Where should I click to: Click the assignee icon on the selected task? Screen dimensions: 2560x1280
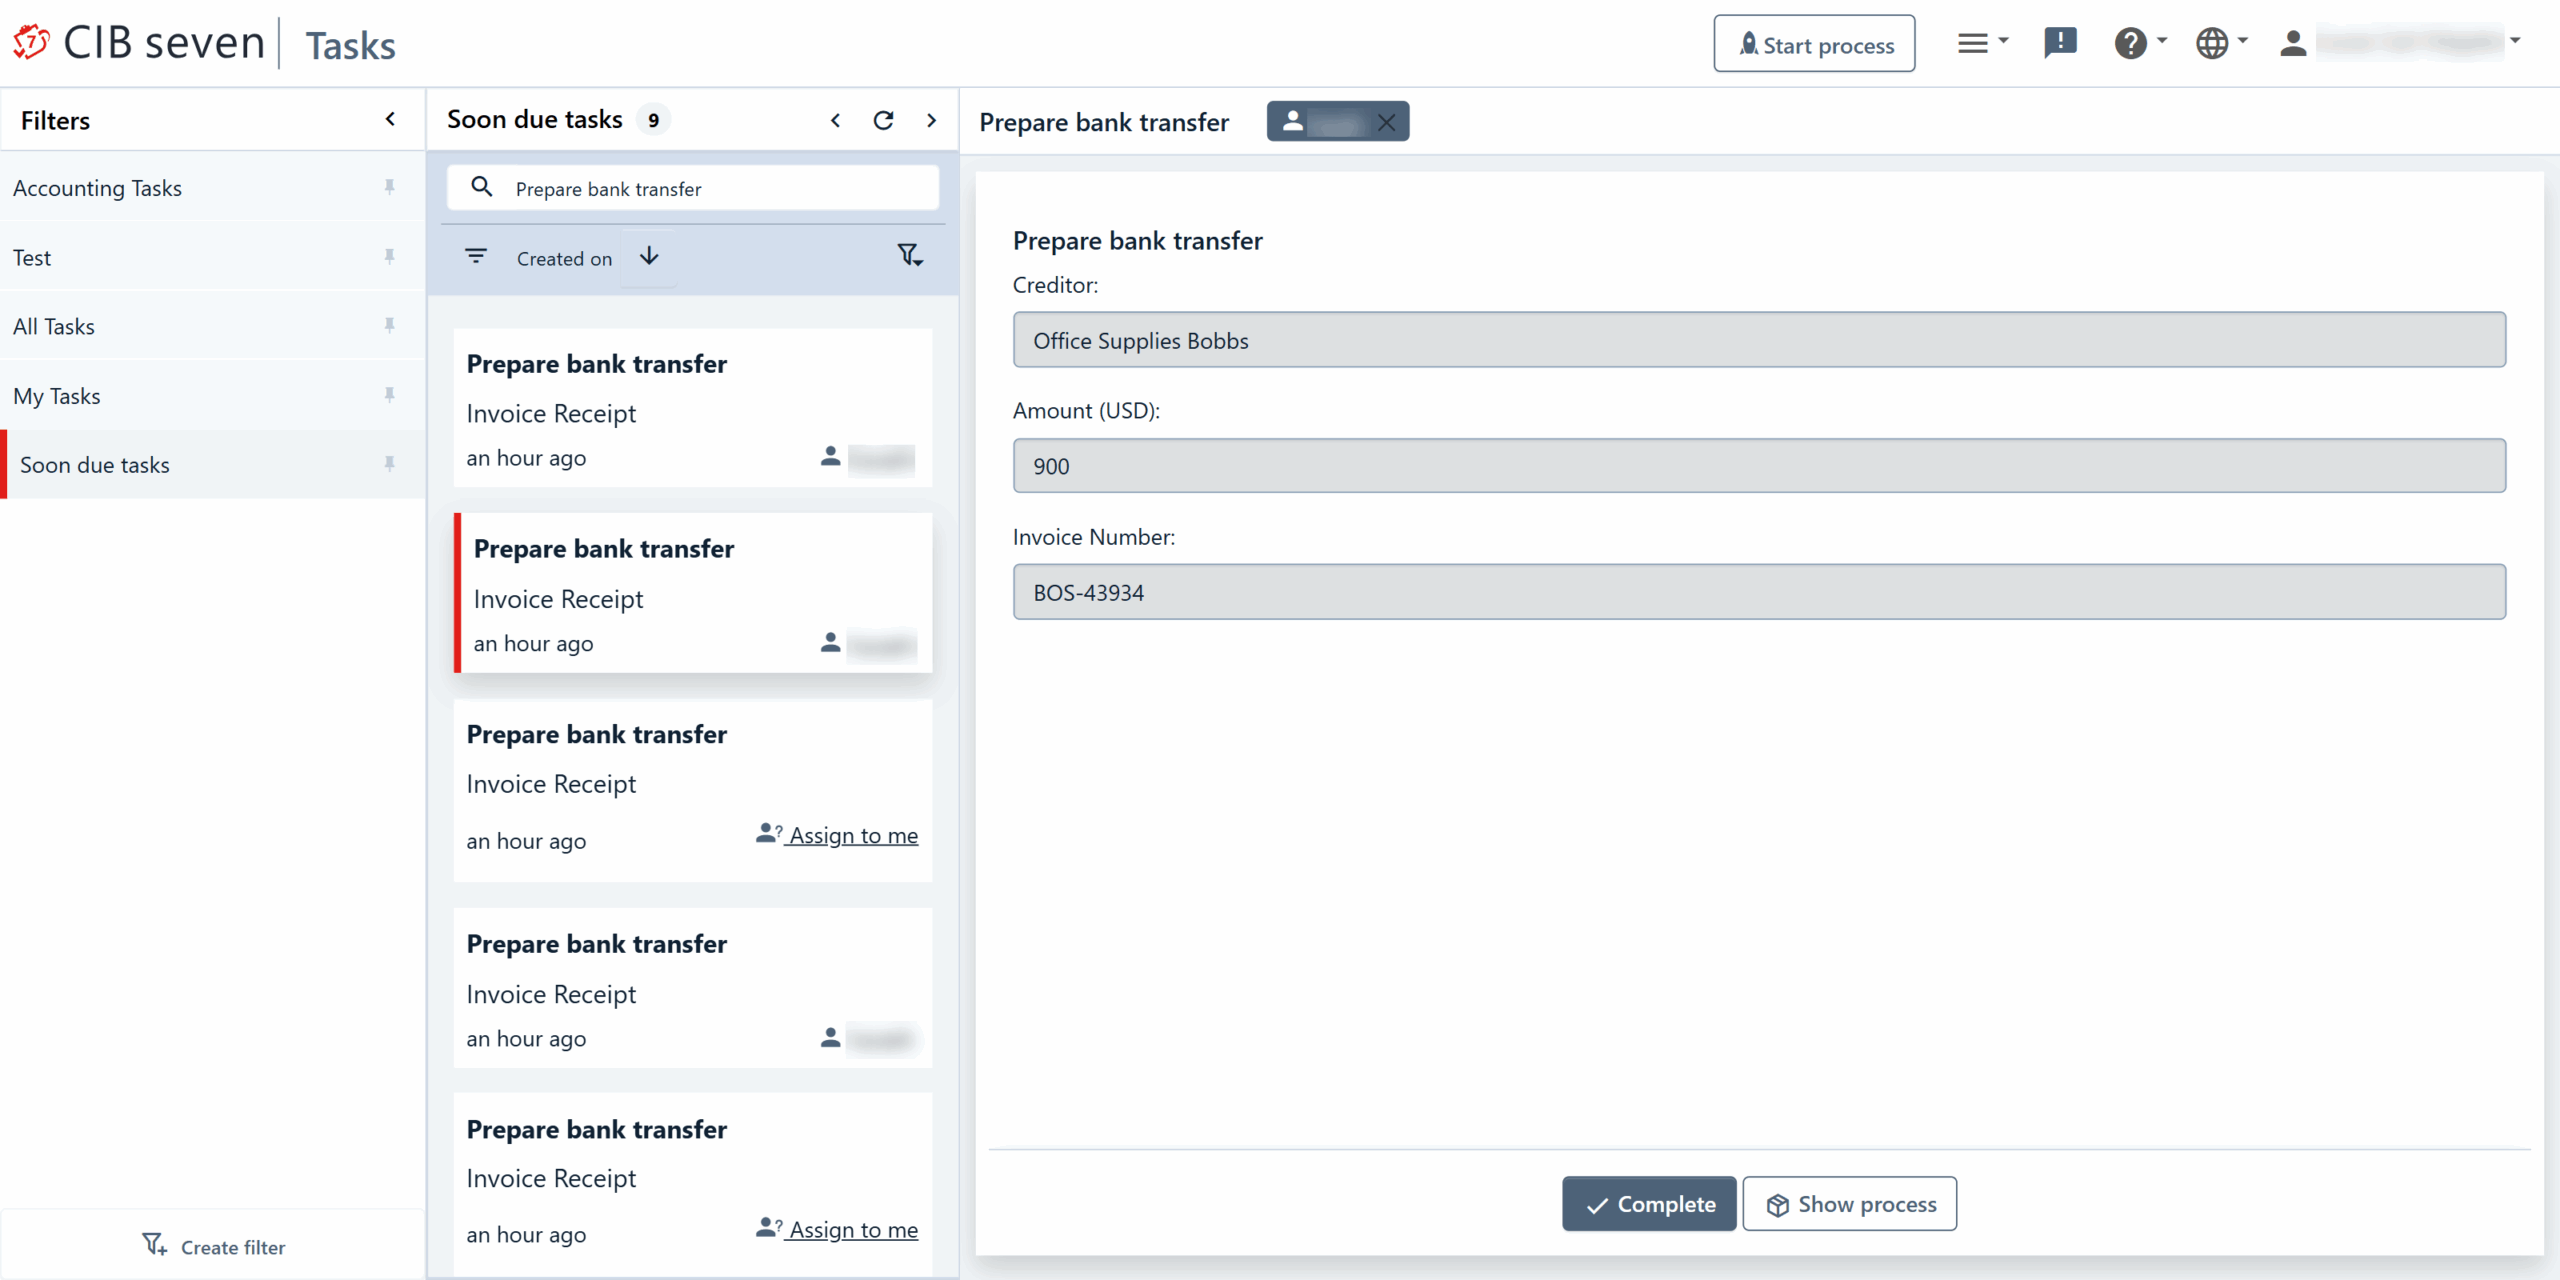point(830,642)
